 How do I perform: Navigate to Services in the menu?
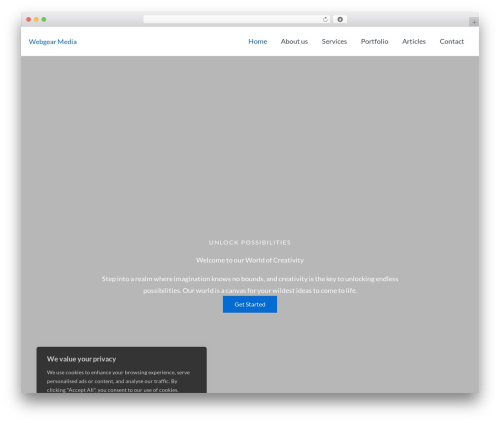point(334,42)
